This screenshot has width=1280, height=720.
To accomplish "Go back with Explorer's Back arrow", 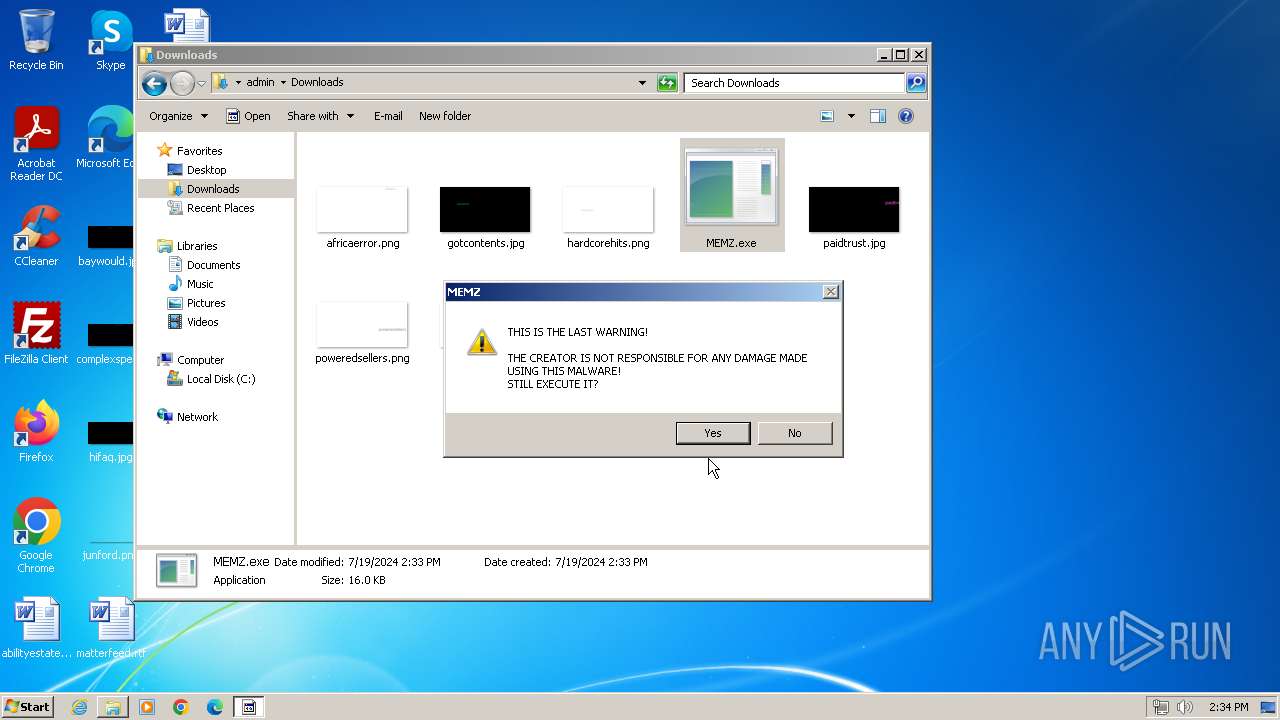I will coord(154,83).
